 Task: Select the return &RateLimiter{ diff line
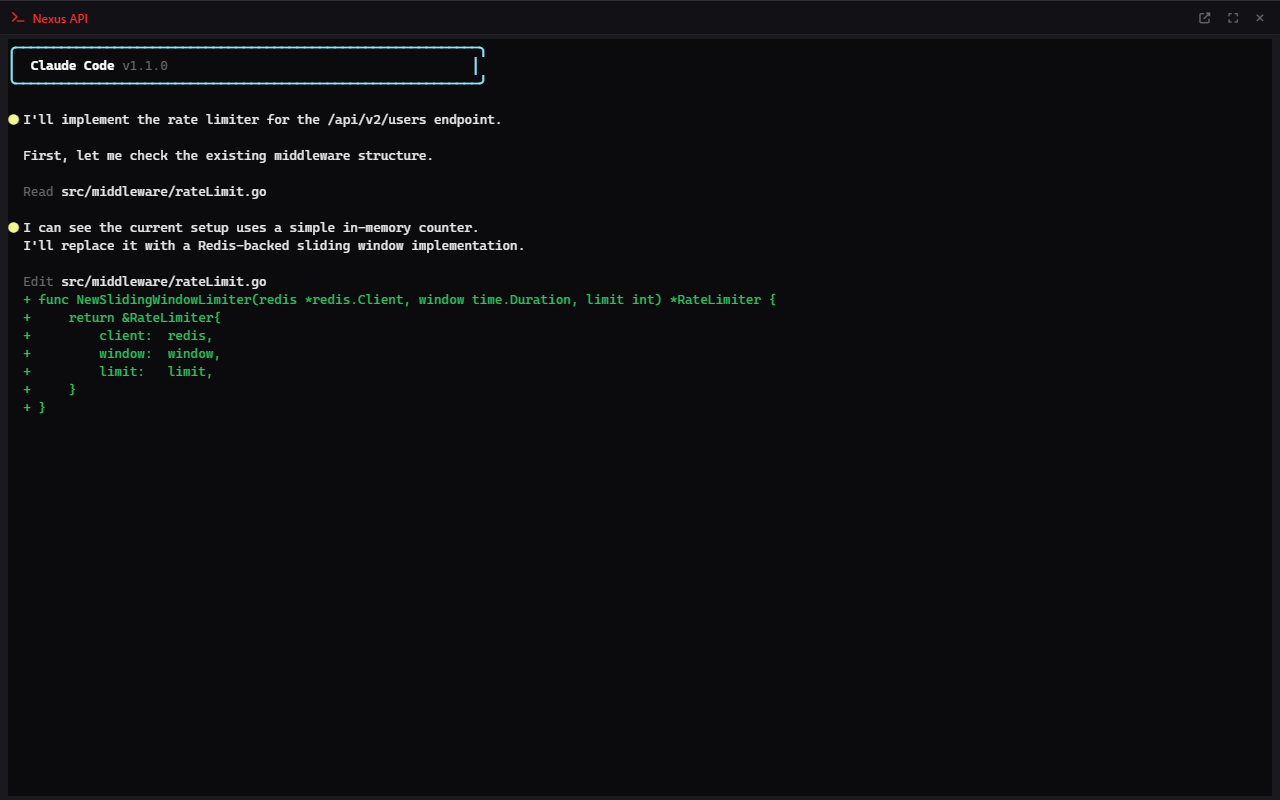(130, 317)
